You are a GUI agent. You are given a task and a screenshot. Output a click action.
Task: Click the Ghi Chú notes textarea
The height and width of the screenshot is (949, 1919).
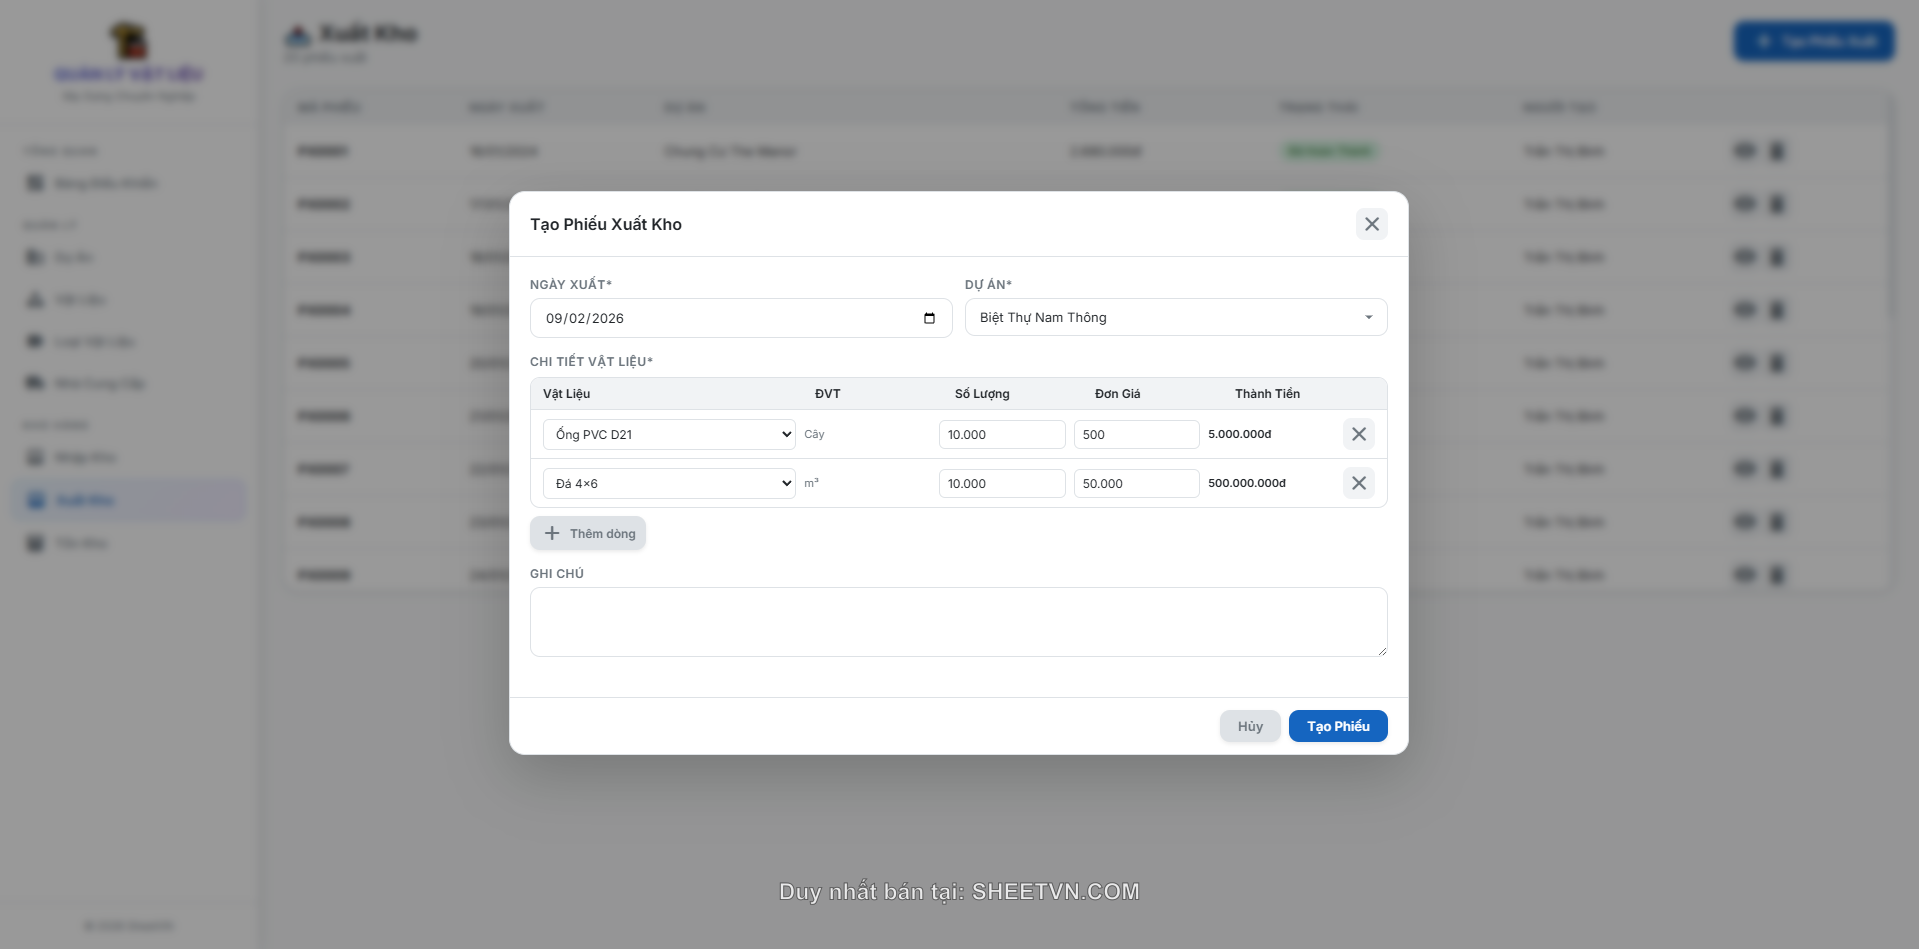(x=958, y=621)
